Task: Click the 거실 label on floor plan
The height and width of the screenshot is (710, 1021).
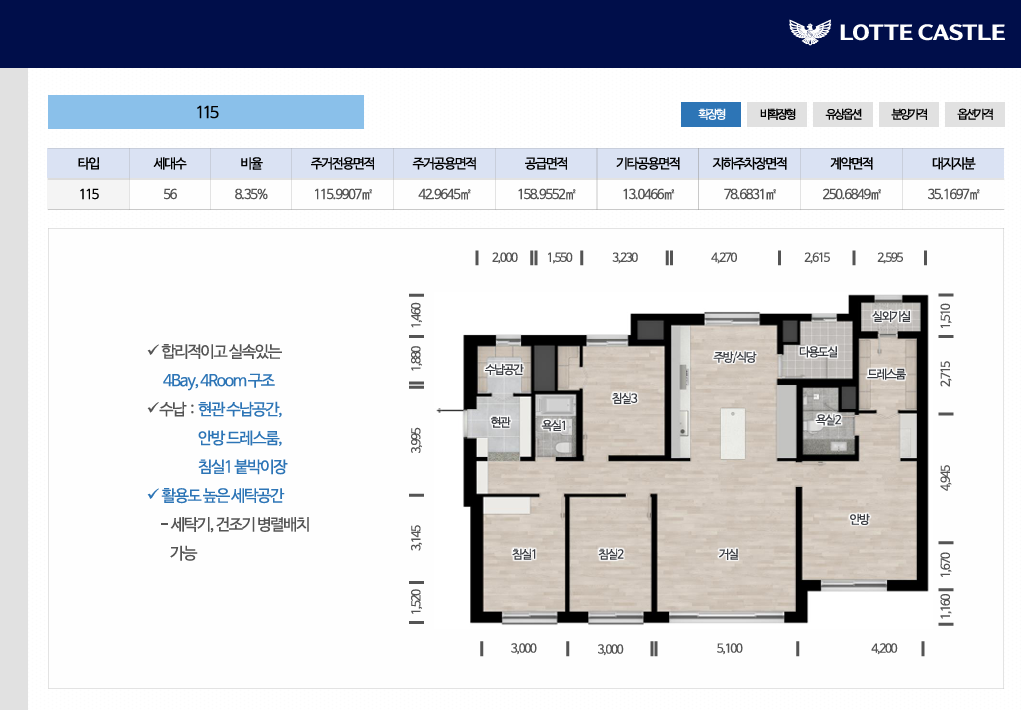Action: 728,554
